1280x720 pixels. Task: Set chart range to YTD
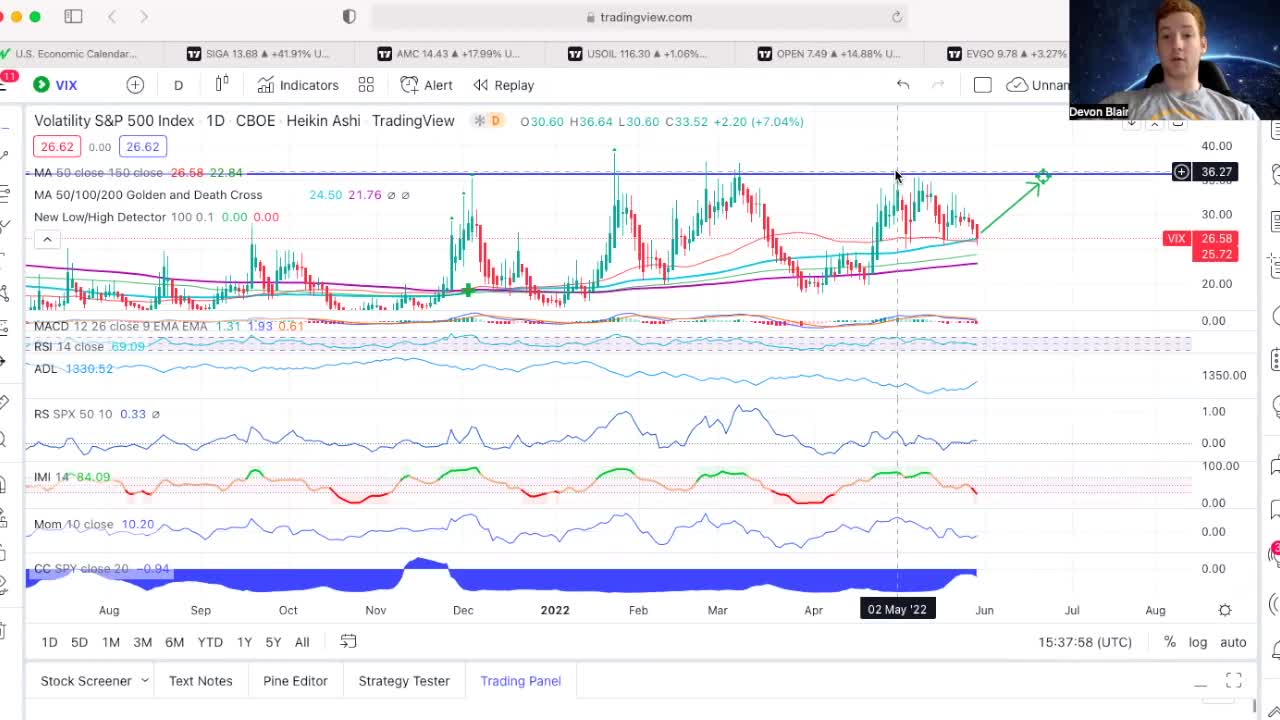(x=210, y=642)
